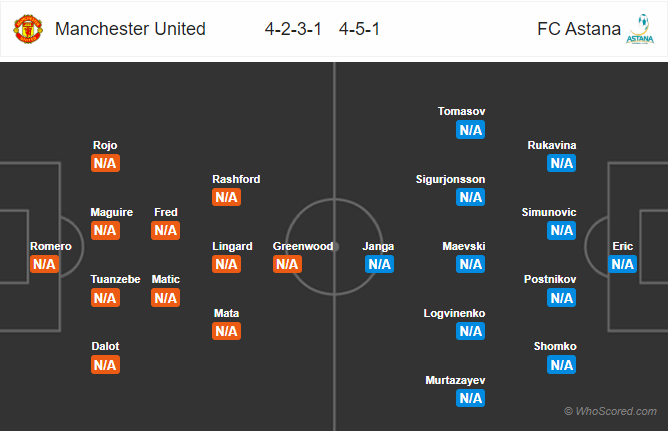Click Greenwood's orange N/A rating badge

287,264
